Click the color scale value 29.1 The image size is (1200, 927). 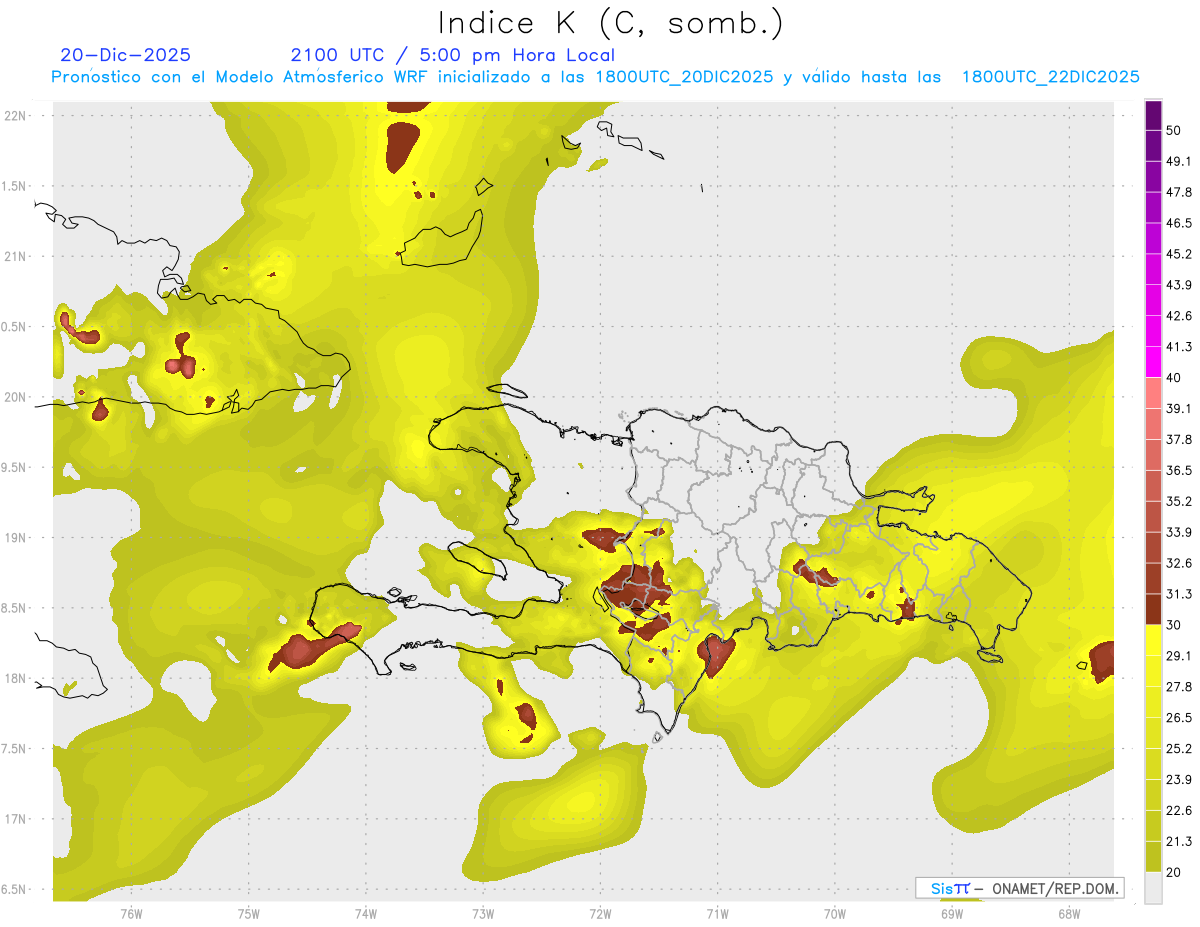pos(1179,656)
